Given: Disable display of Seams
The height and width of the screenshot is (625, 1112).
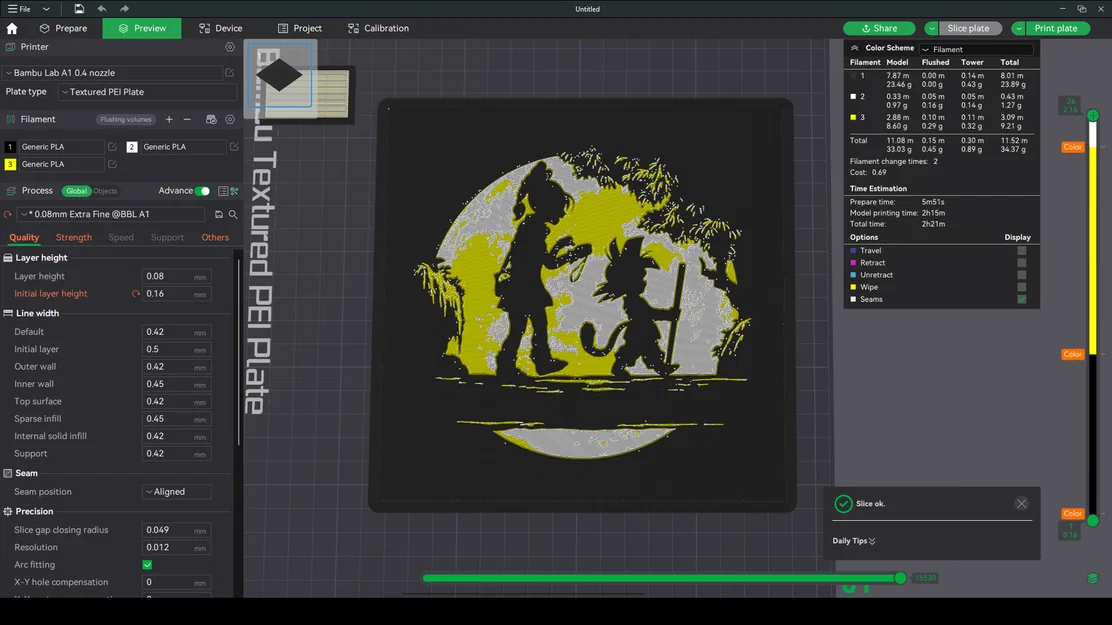Looking at the screenshot, I should (x=1021, y=299).
